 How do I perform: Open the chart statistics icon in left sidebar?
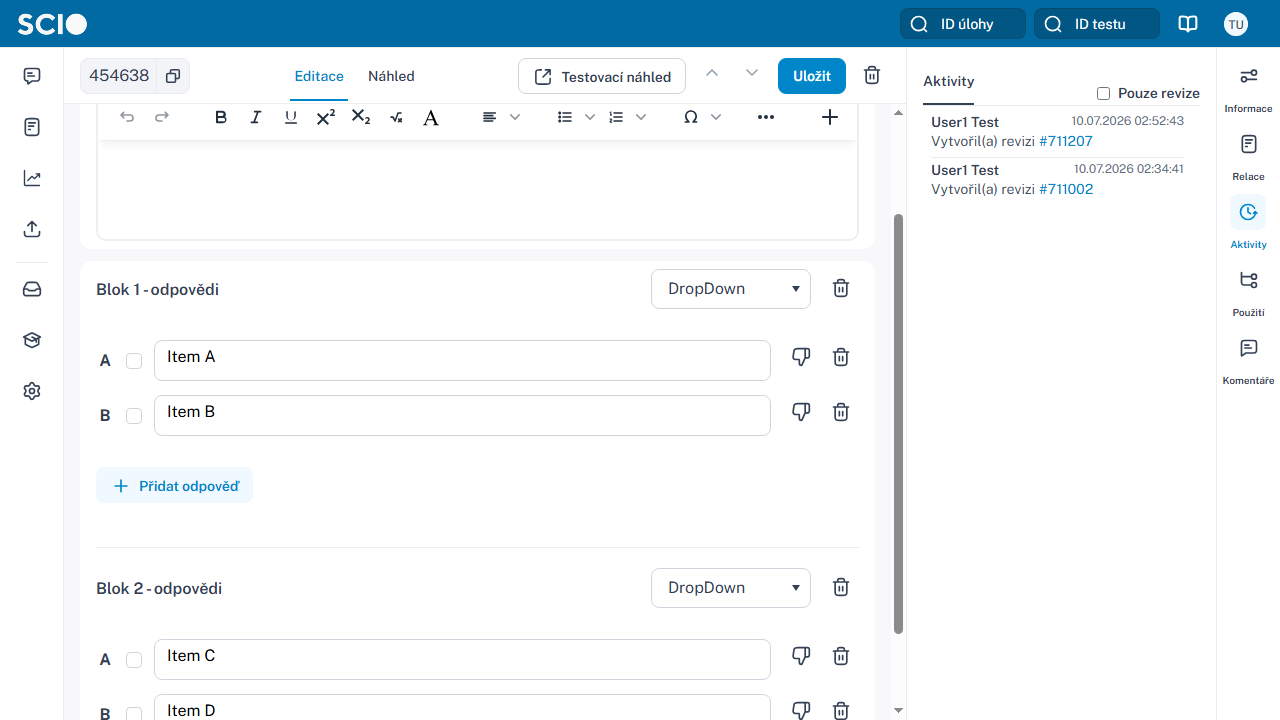click(x=32, y=178)
